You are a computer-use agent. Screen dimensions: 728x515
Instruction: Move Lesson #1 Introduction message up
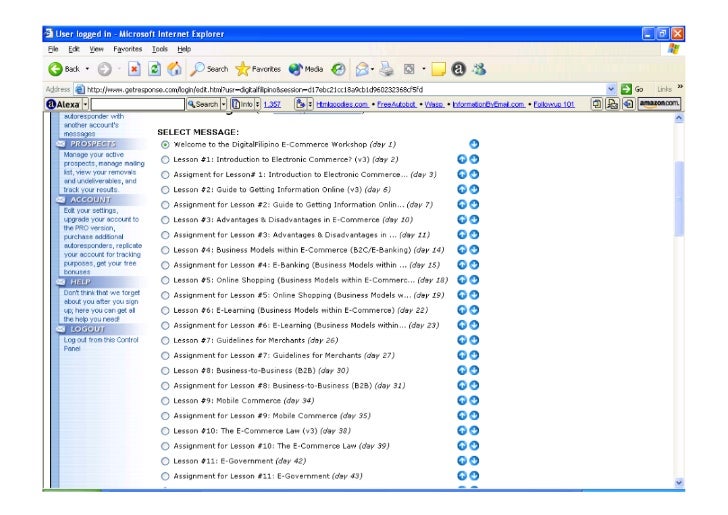[462, 159]
